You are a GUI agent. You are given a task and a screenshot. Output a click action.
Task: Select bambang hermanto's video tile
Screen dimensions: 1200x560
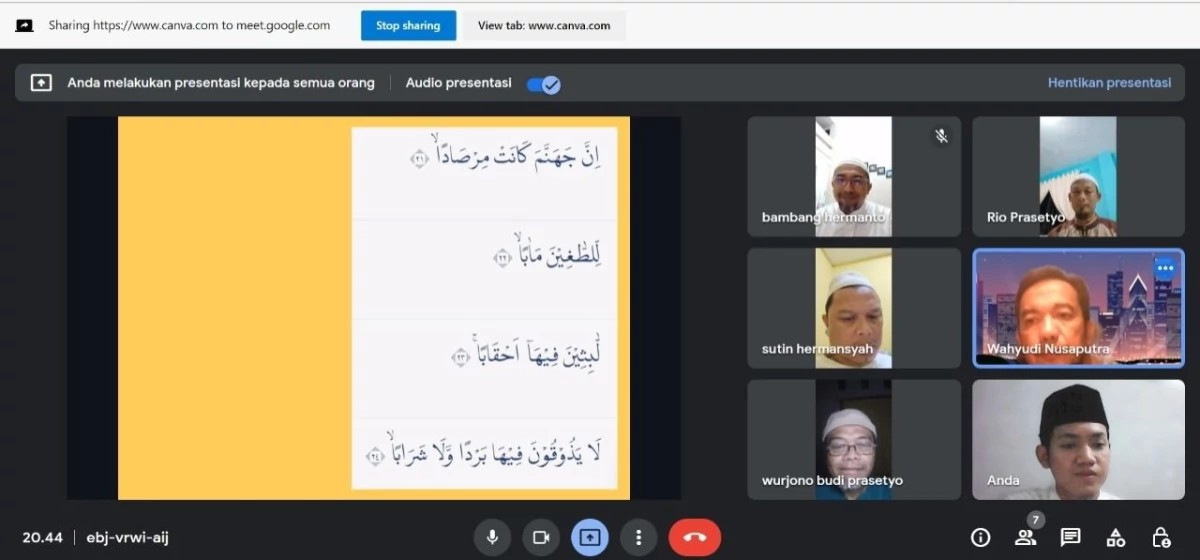click(854, 176)
